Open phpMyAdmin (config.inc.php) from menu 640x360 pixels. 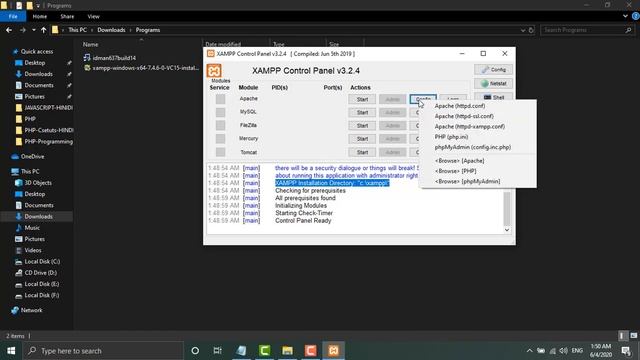click(473, 147)
